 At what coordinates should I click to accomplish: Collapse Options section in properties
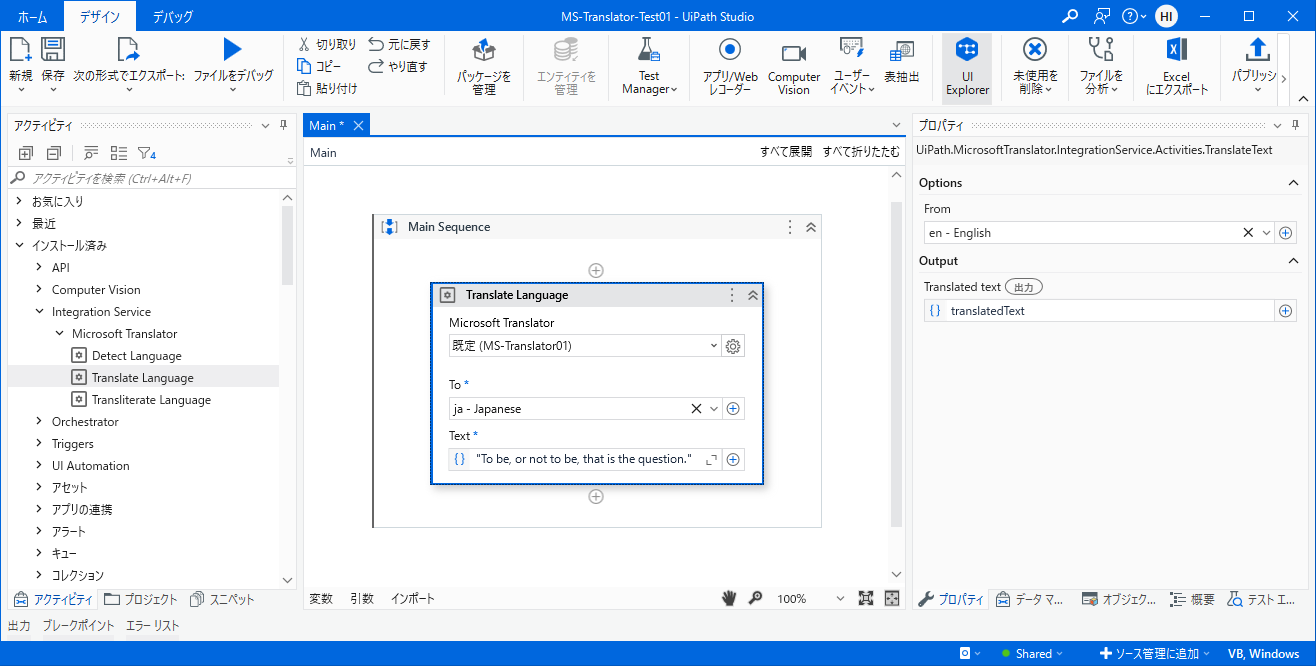click(1291, 183)
